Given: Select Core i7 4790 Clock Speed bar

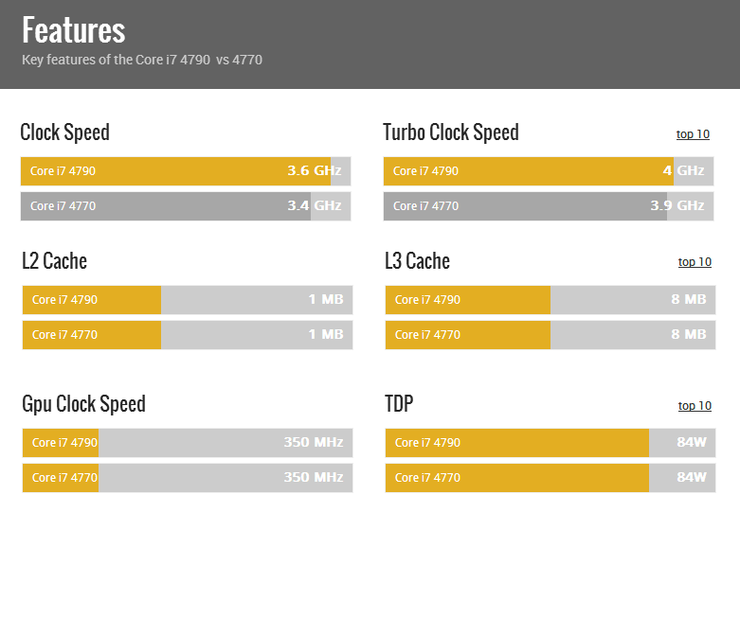Looking at the screenshot, I should (x=185, y=171).
